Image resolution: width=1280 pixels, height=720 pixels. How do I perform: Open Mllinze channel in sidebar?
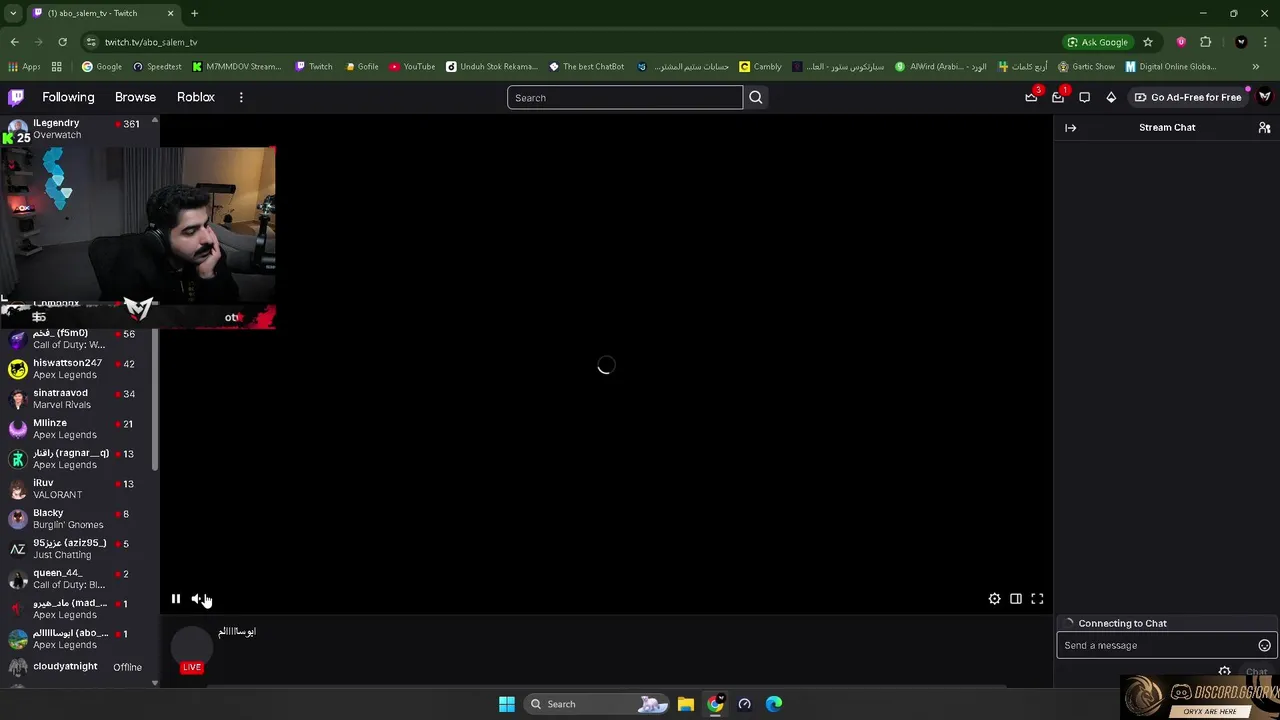point(78,429)
